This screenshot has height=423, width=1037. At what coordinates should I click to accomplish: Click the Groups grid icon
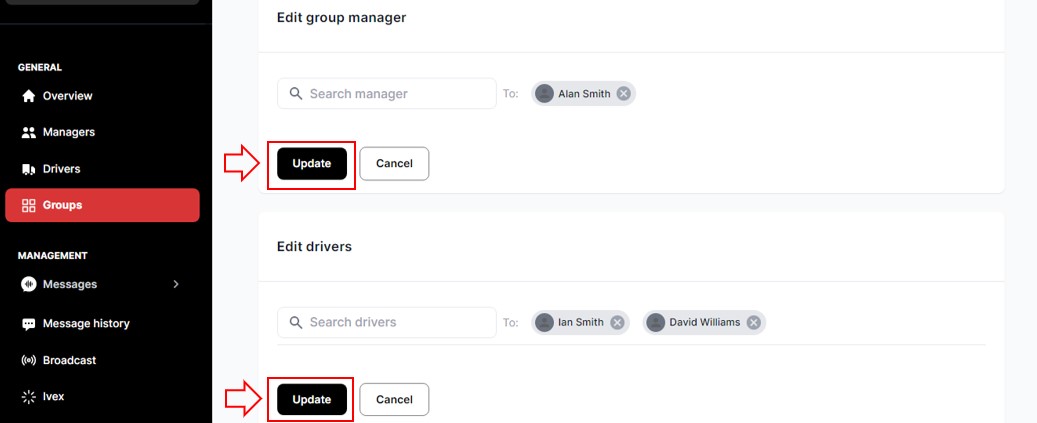coord(29,205)
